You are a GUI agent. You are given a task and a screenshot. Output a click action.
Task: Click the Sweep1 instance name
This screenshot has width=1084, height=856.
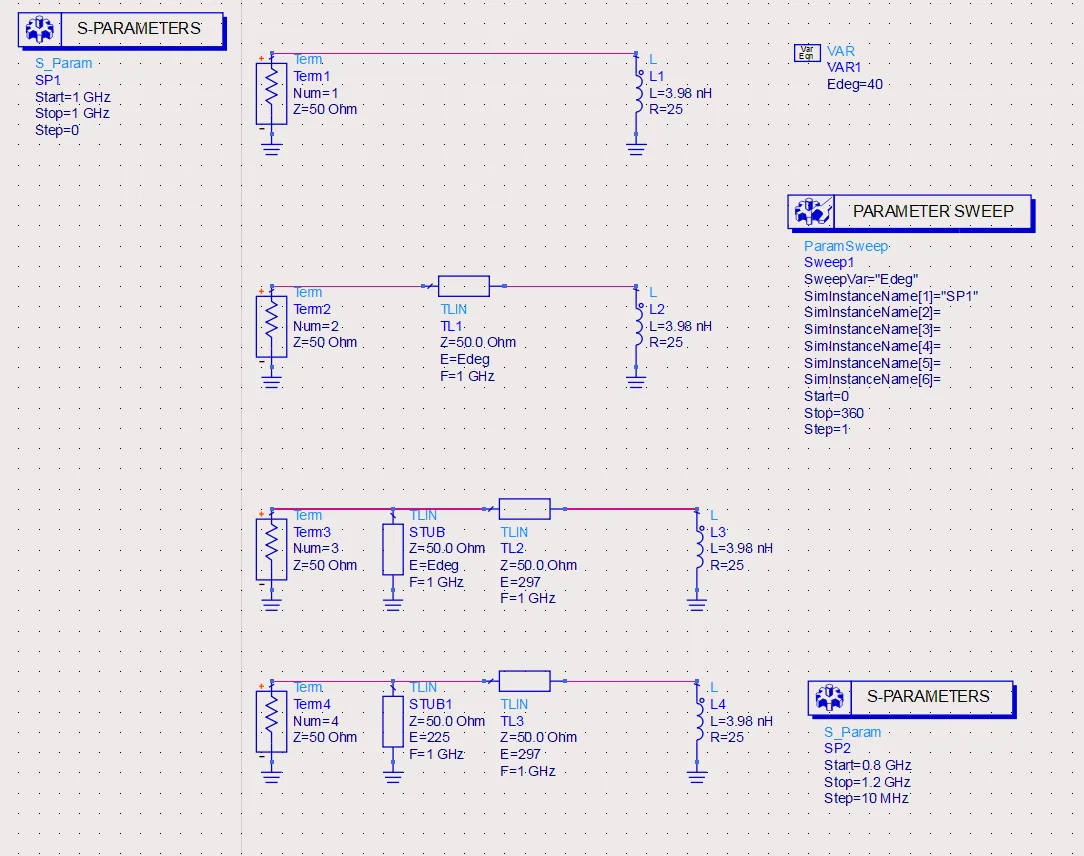tap(829, 263)
